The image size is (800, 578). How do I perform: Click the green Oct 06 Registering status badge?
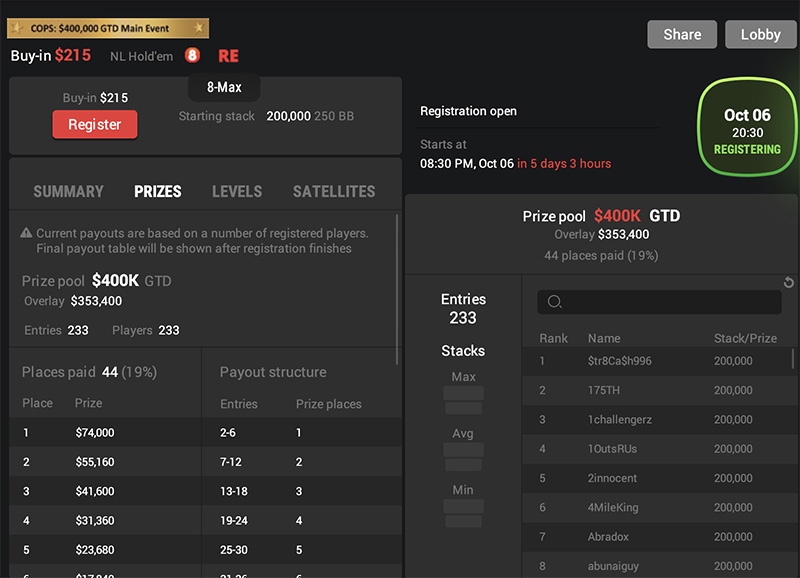(747, 131)
